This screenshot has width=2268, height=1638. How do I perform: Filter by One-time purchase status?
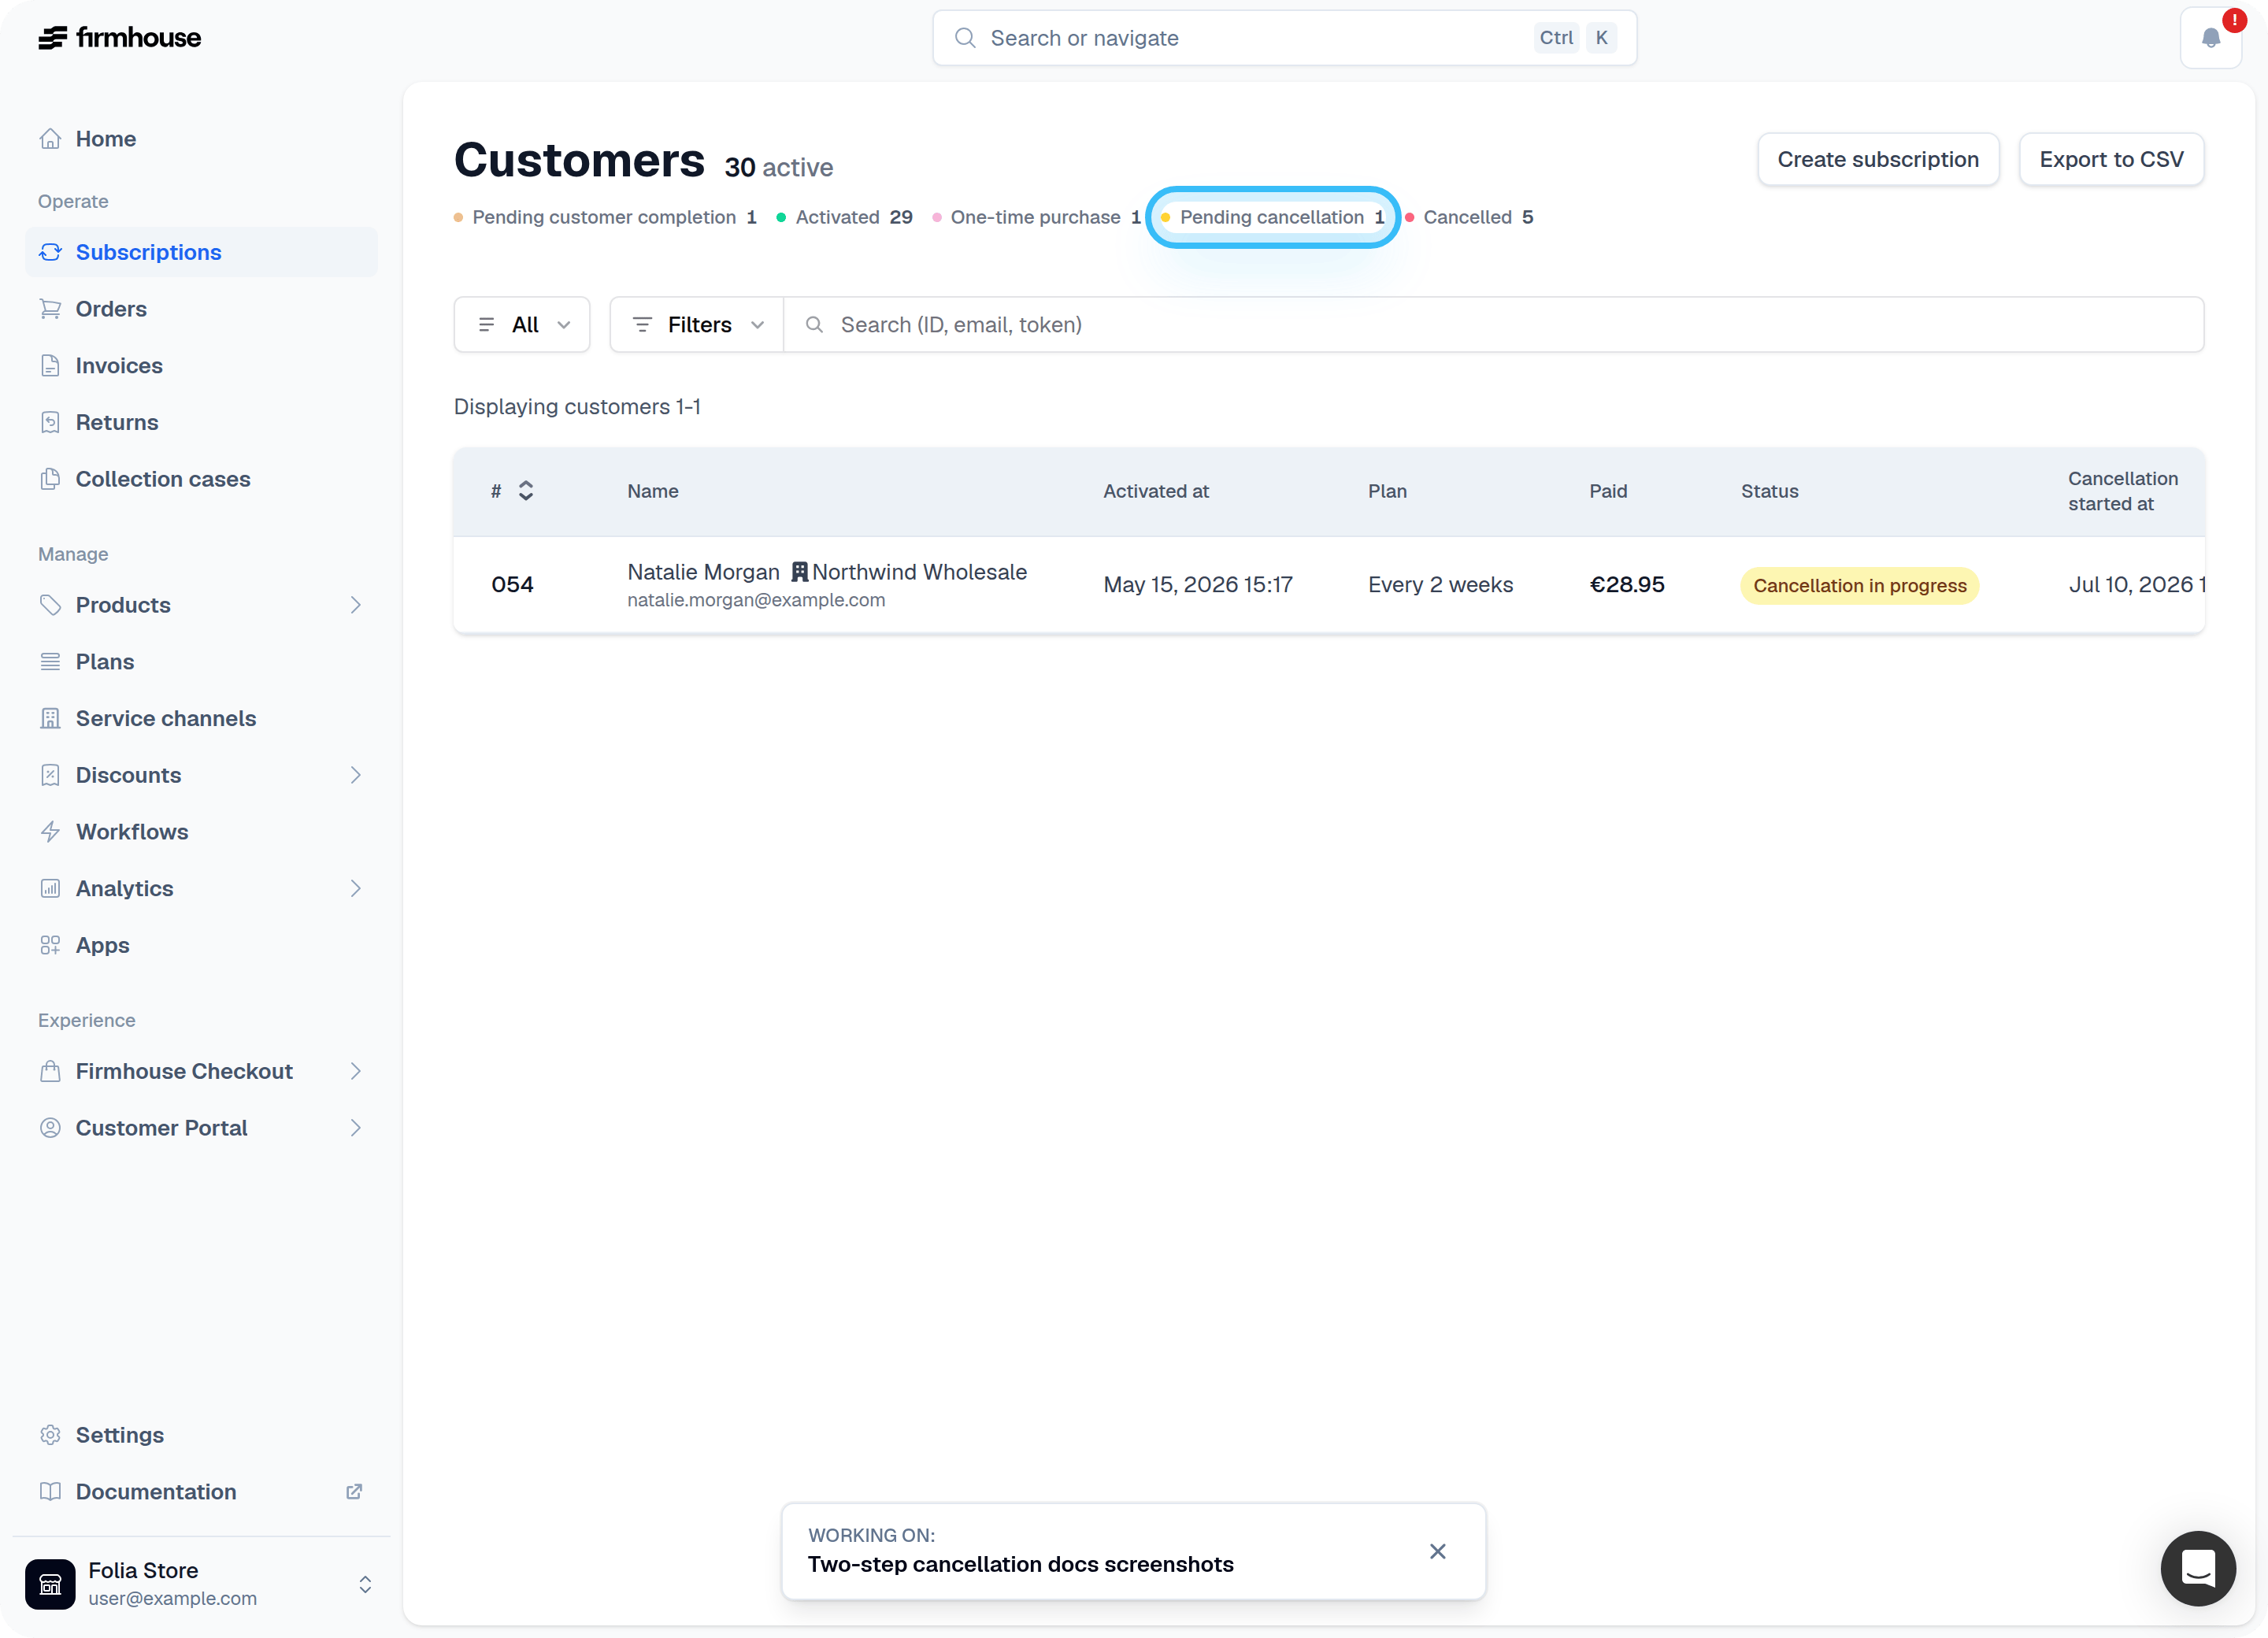pyautogui.click(x=1036, y=217)
